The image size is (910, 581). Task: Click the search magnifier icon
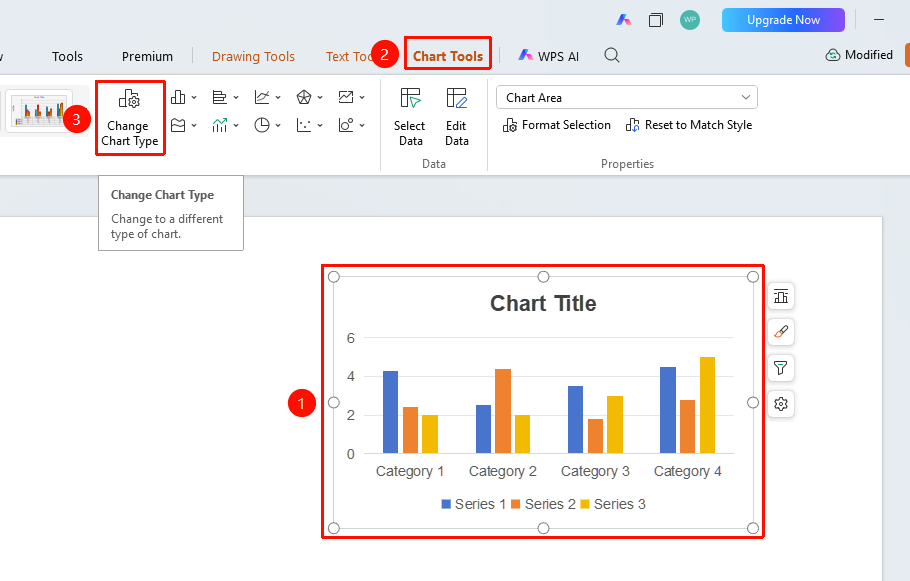pyautogui.click(x=612, y=55)
